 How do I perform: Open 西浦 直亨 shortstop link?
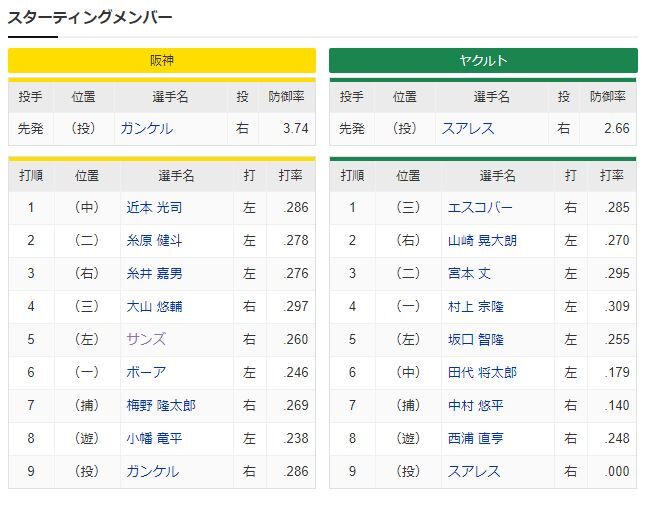(475, 438)
